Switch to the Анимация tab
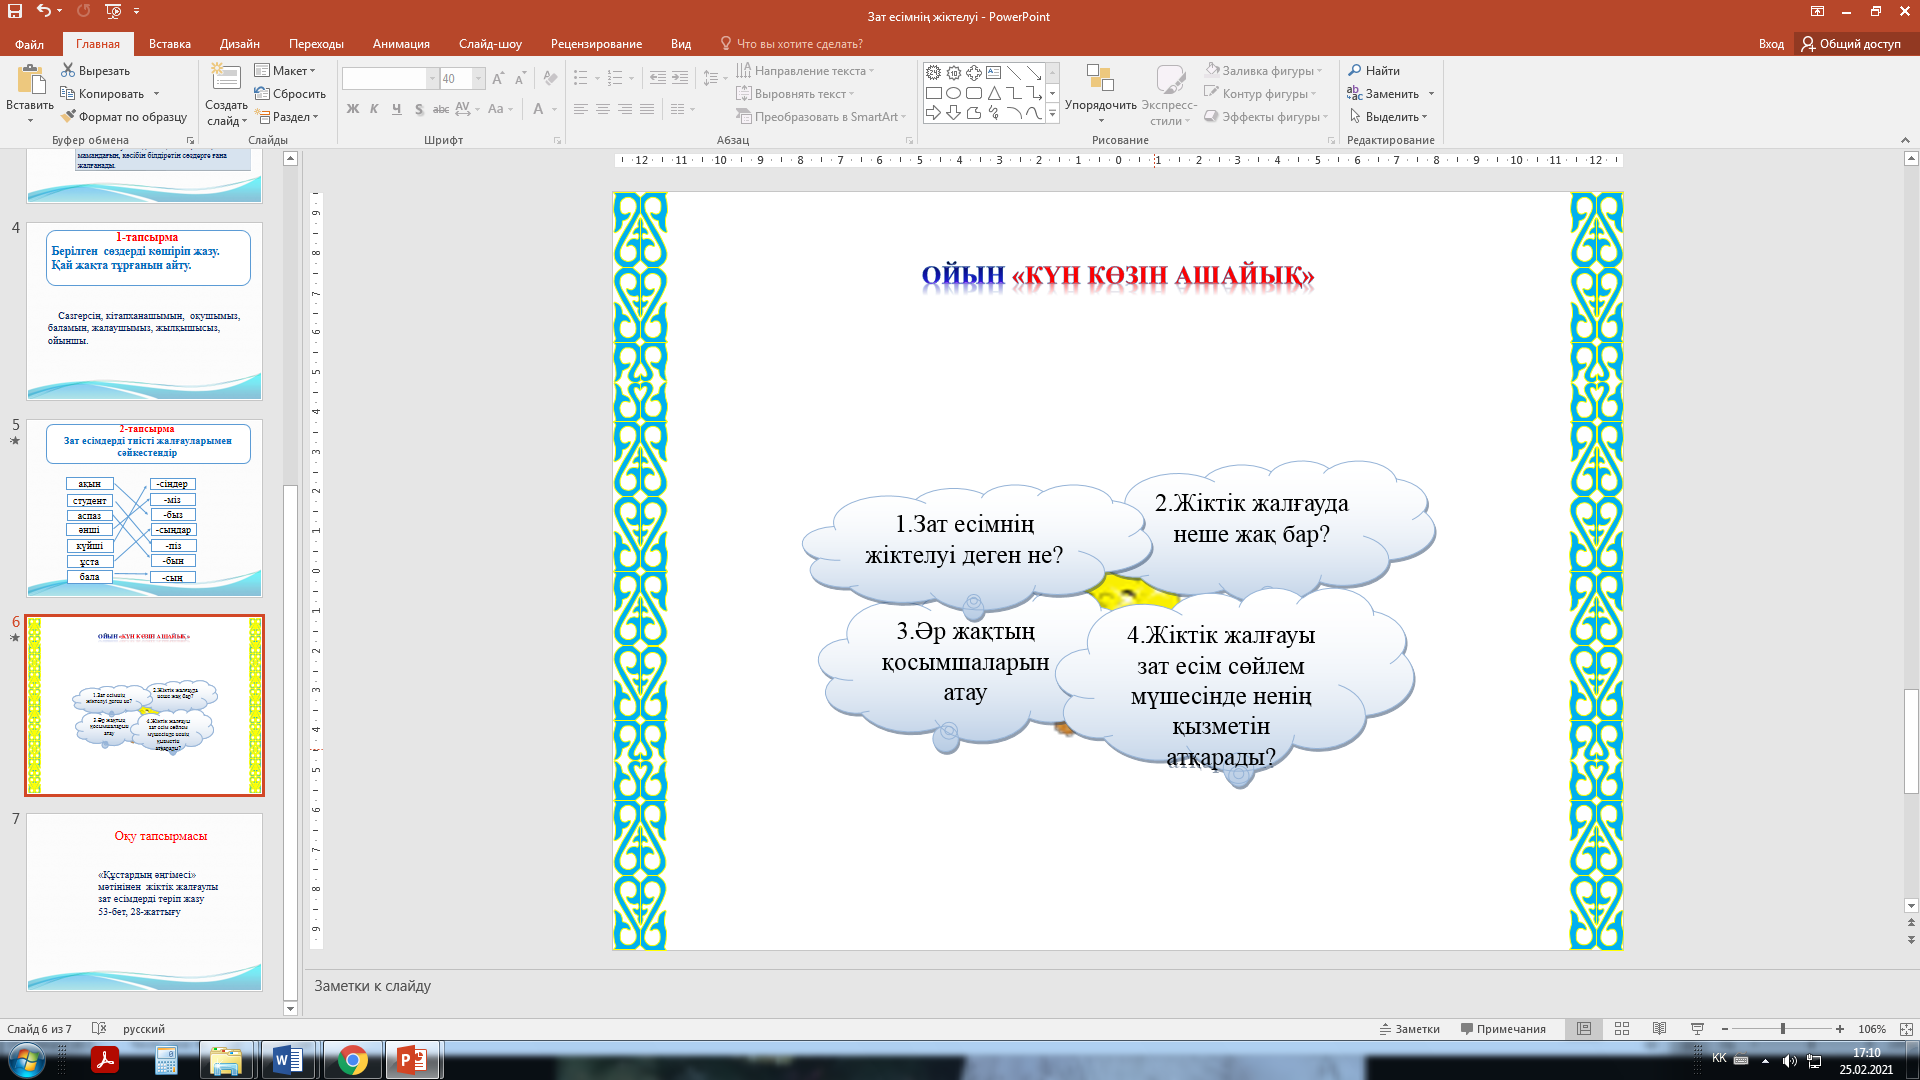The height and width of the screenshot is (1080, 1920). 401,44
